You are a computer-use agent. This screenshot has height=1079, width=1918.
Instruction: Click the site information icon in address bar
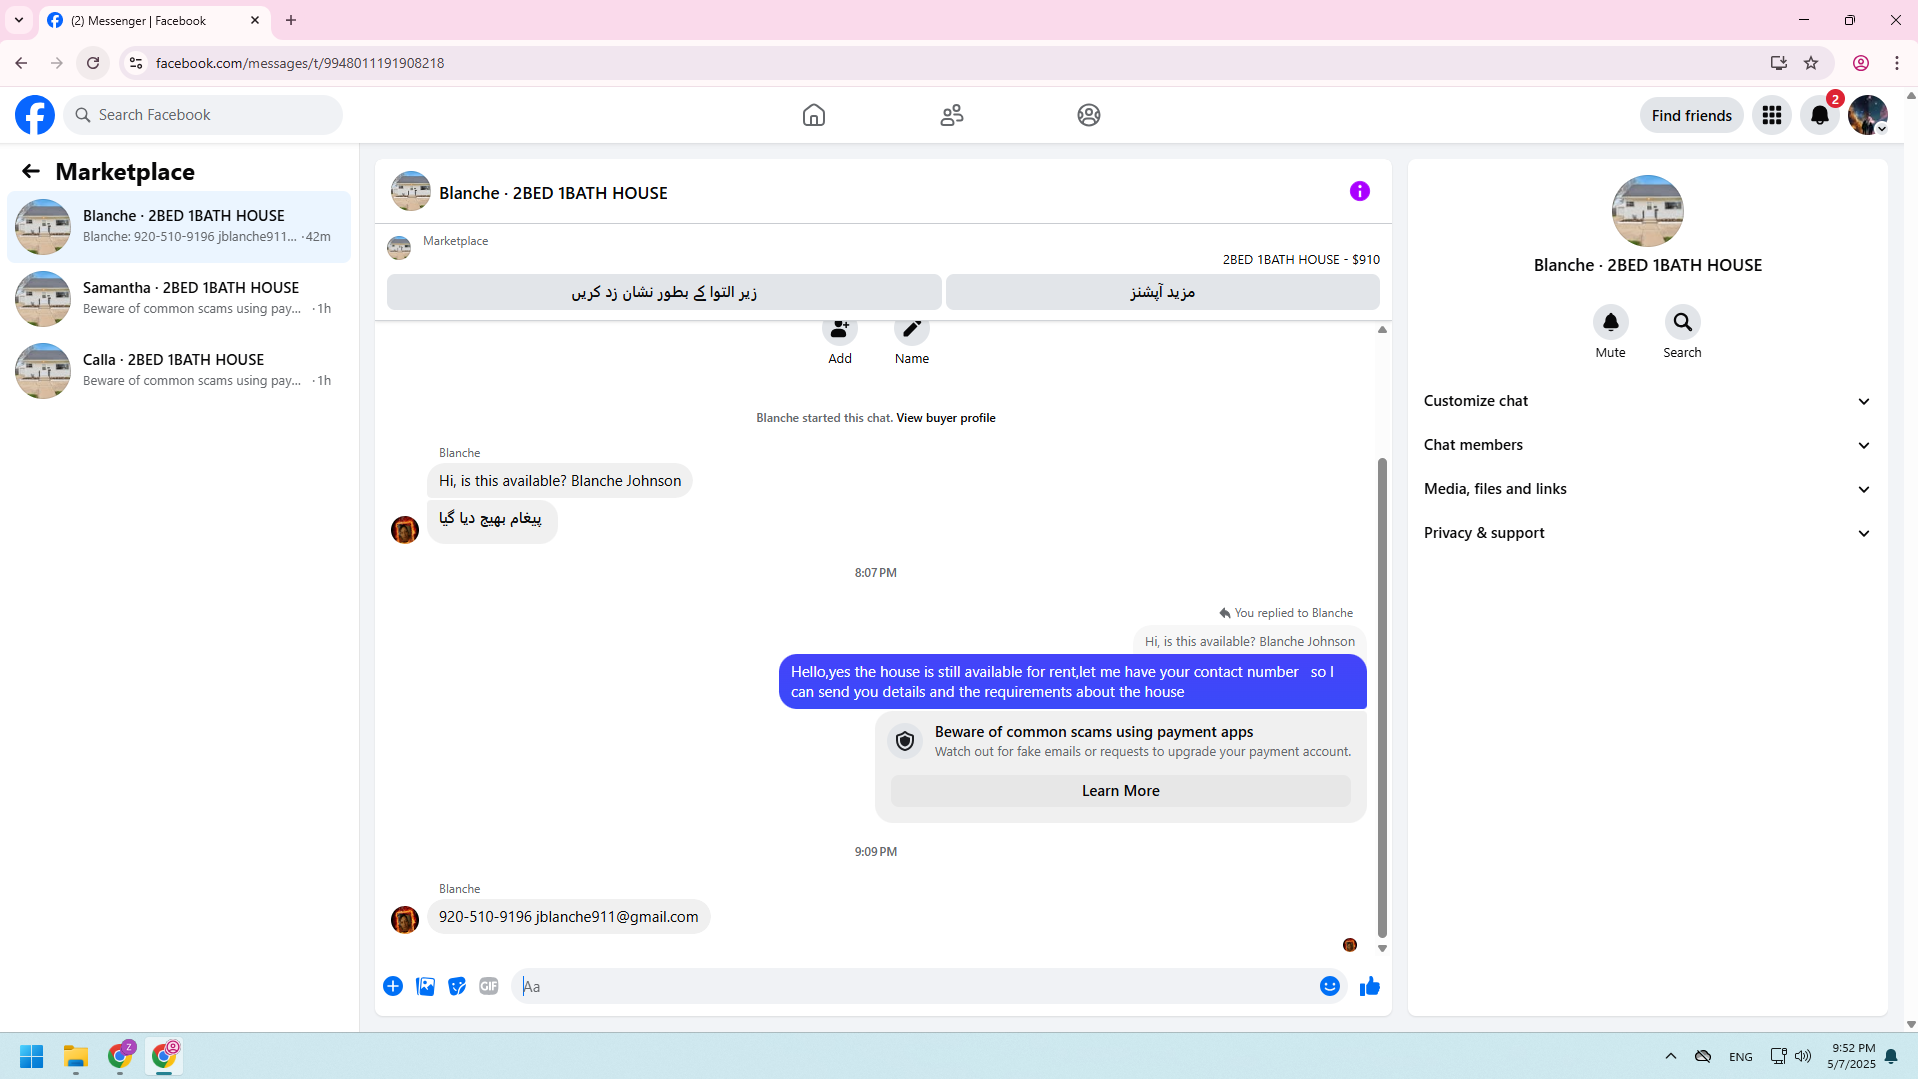click(x=136, y=63)
